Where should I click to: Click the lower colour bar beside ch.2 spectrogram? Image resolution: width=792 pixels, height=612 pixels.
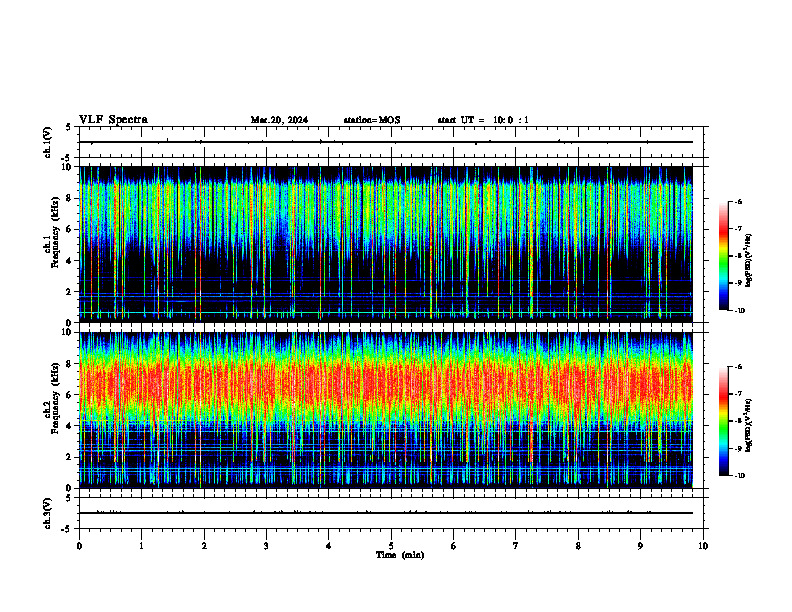(724, 421)
